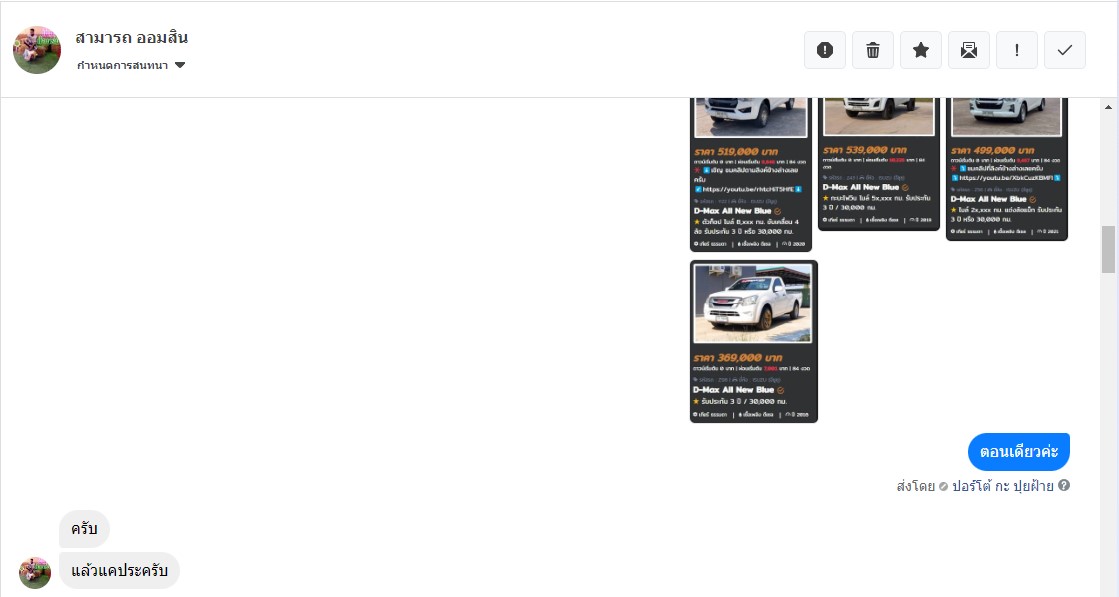Select the แล้วแคประครับ message bubble
The height and width of the screenshot is (597, 1119).
[x=119, y=571]
